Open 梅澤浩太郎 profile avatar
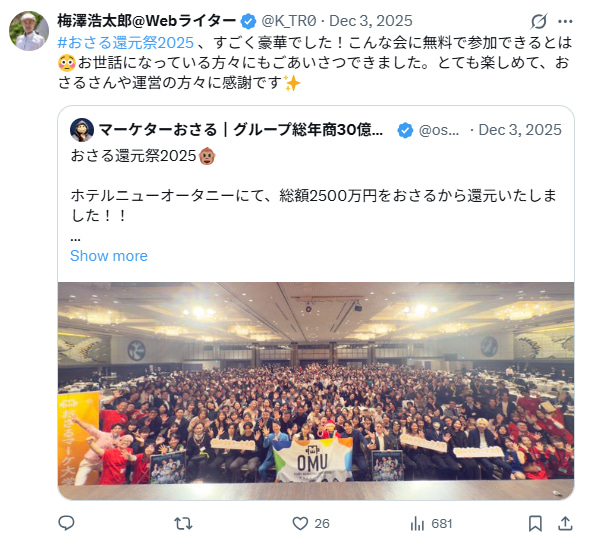Image resolution: width=590 pixels, height=543 pixels. pyautogui.click(x=29, y=30)
